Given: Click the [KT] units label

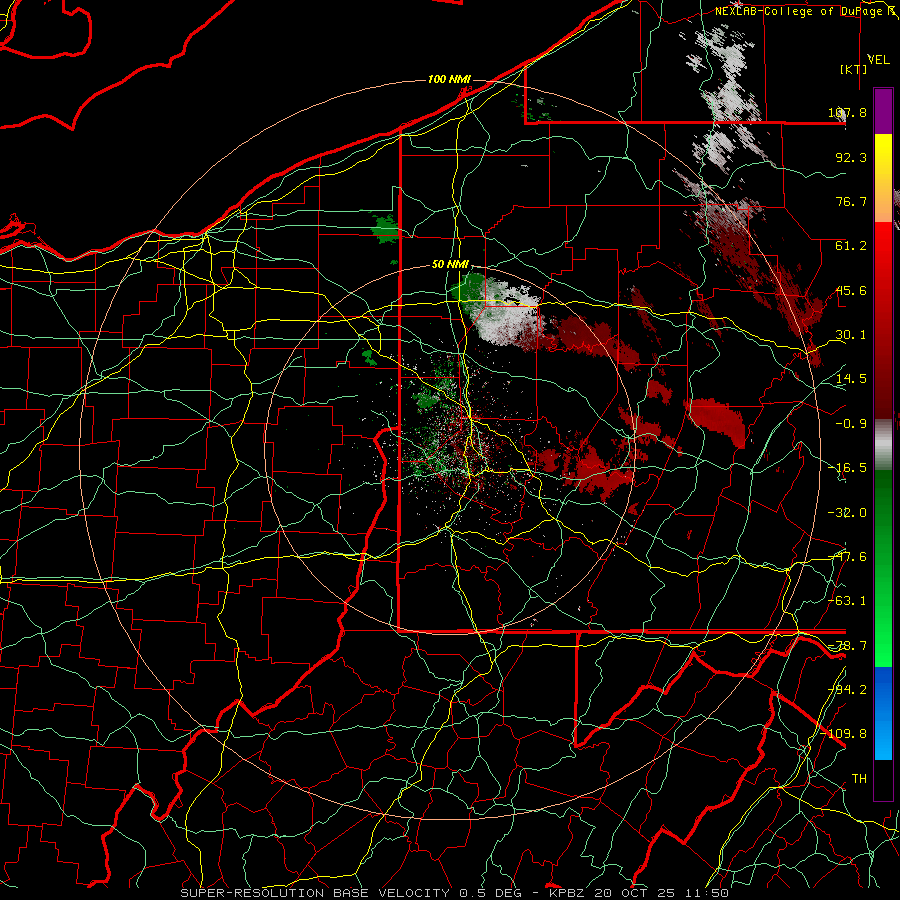Looking at the screenshot, I should point(853,69).
